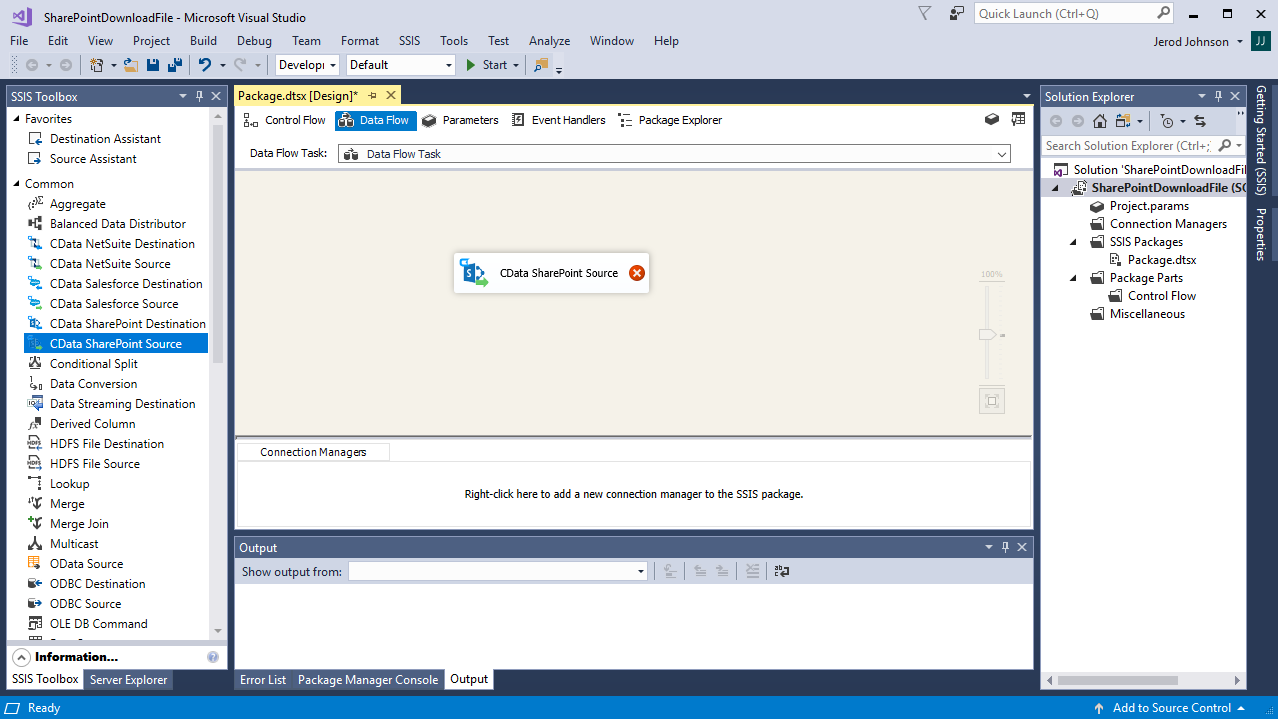Image resolution: width=1278 pixels, height=719 pixels.
Task: Click the Search Solution Explorer input field
Action: [x=1134, y=146]
